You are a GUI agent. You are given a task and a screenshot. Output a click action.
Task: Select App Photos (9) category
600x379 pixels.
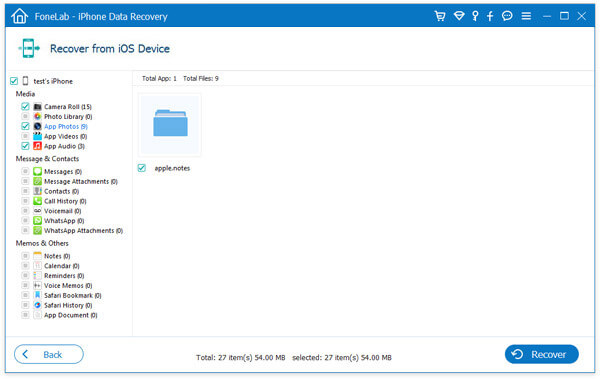(x=66, y=126)
